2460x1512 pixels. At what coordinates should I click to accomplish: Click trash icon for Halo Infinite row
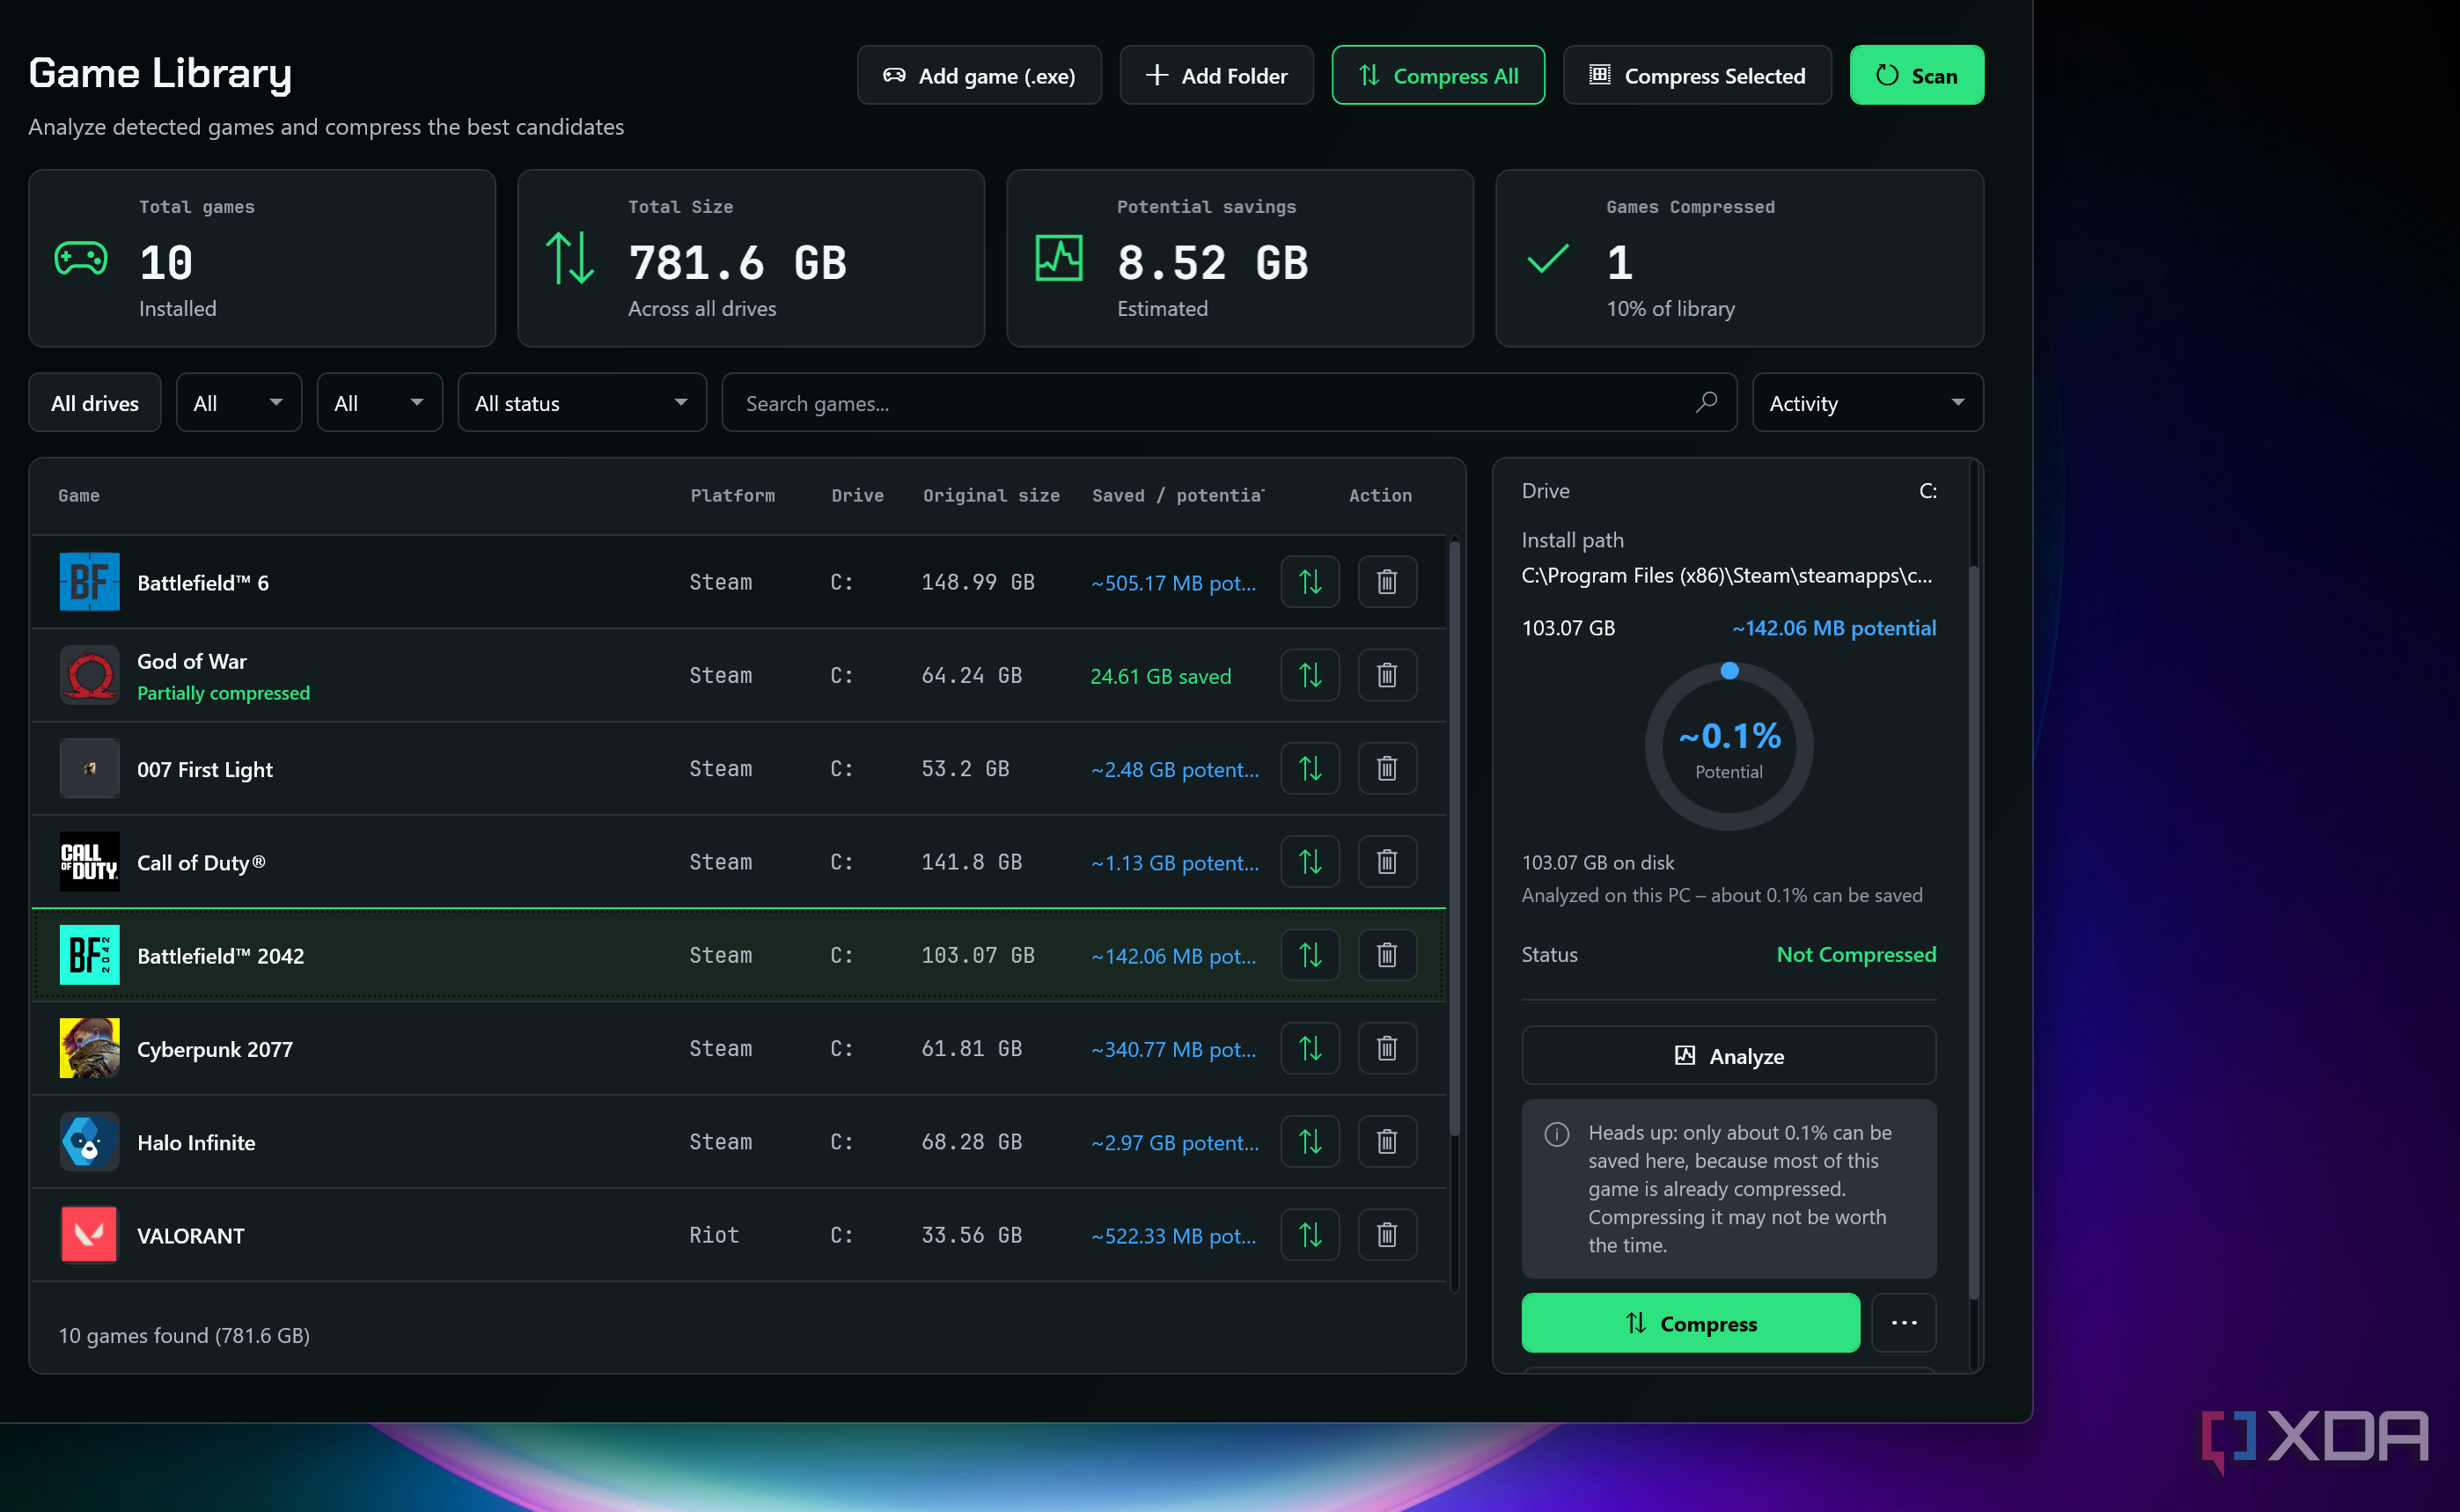1387,1142
